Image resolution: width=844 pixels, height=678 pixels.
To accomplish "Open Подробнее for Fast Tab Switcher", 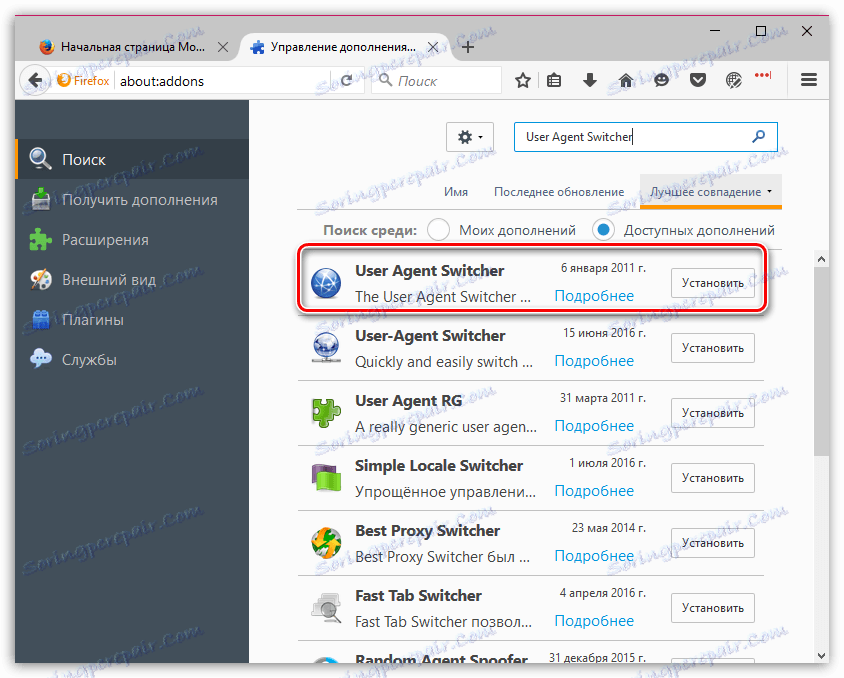I will [594, 621].
